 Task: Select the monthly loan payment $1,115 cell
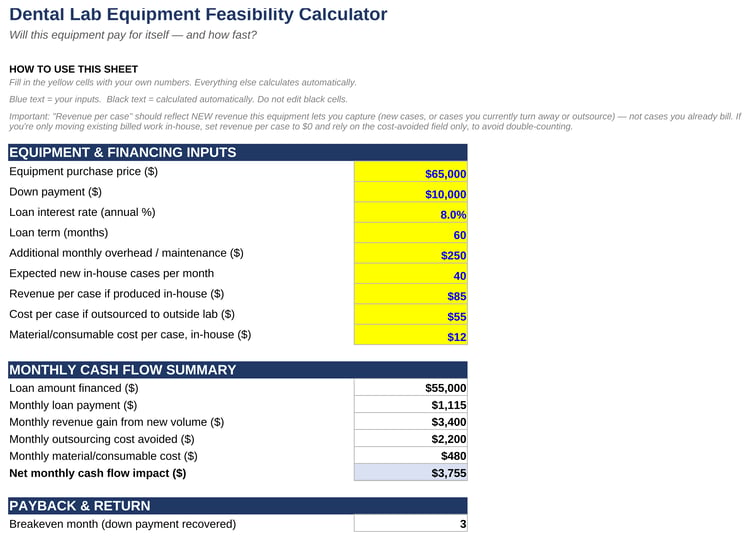pyautogui.click(x=410, y=405)
